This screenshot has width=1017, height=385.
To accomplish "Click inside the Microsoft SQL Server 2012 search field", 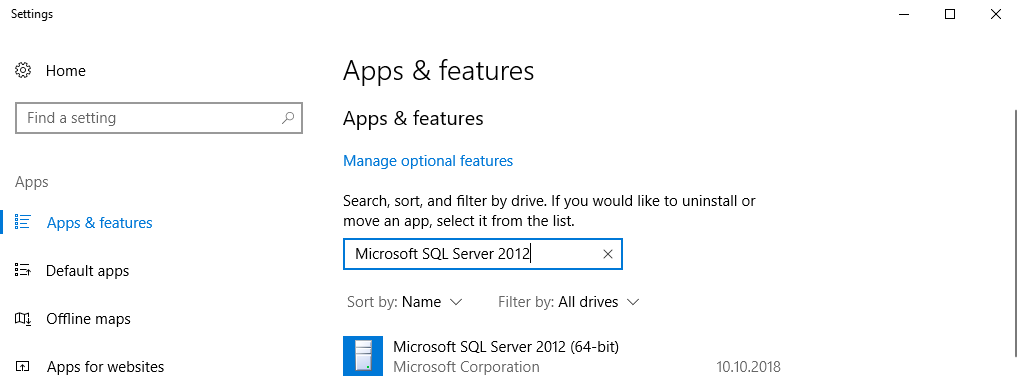I will point(483,254).
